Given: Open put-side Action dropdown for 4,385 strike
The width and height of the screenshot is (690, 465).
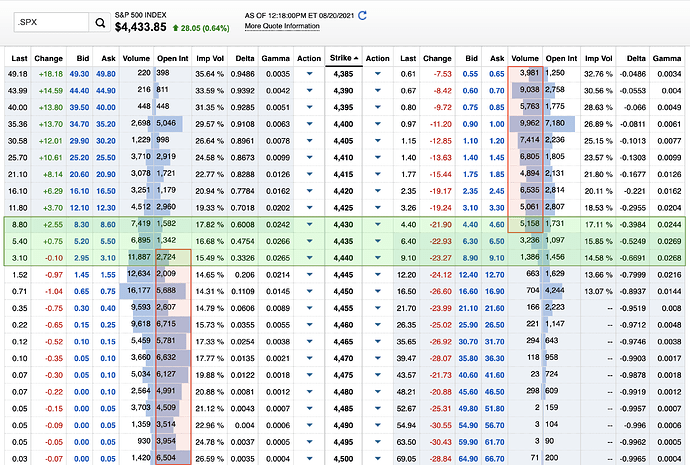Looking at the screenshot, I should 377,74.
